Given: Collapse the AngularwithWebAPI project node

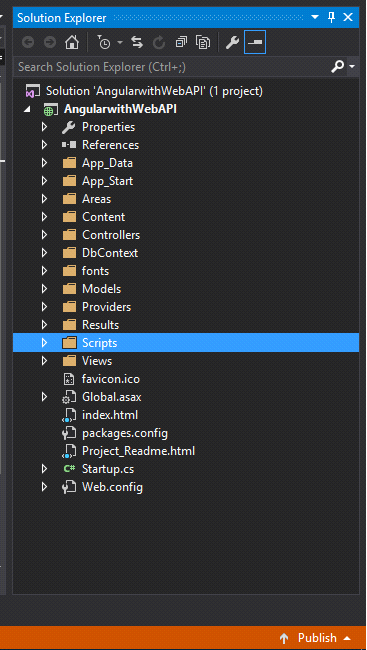Looking at the screenshot, I should [28, 110].
